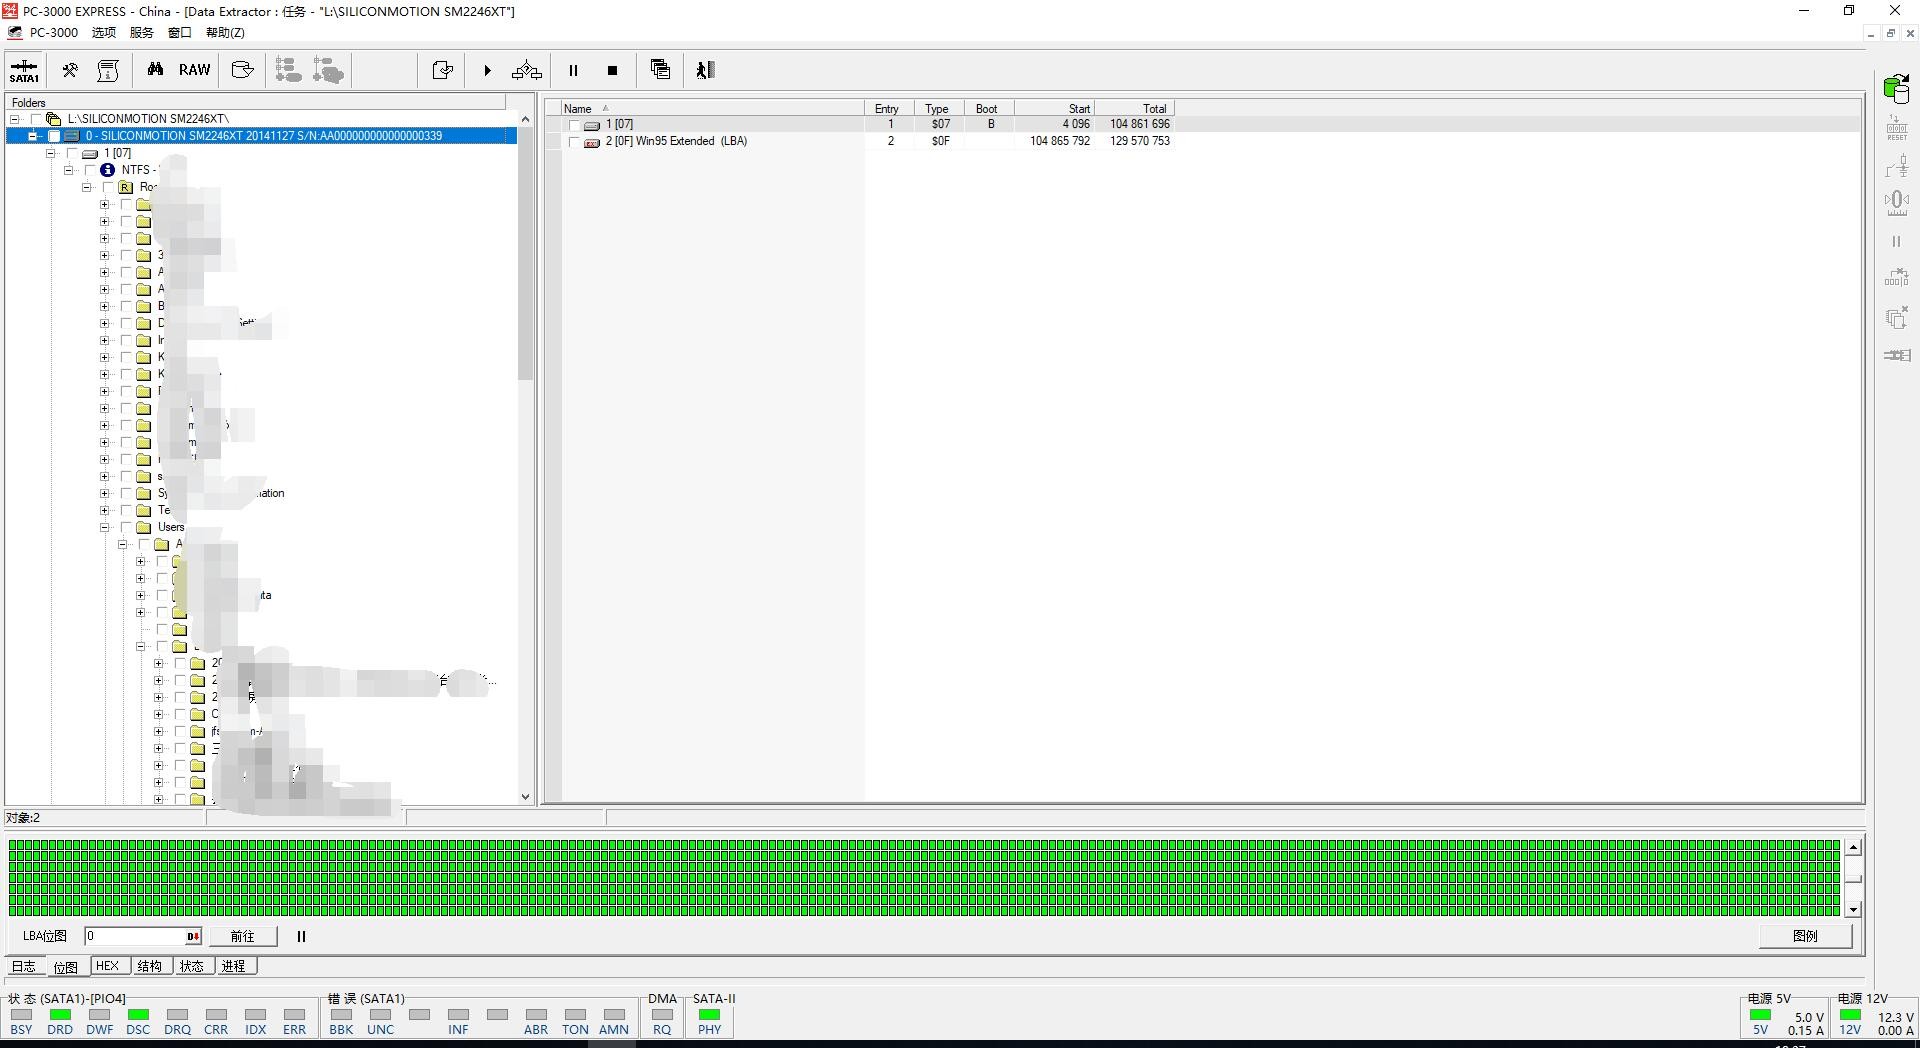
Task: Check the NTFS node checkbox in tree
Action: pyautogui.click(x=90, y=170)
